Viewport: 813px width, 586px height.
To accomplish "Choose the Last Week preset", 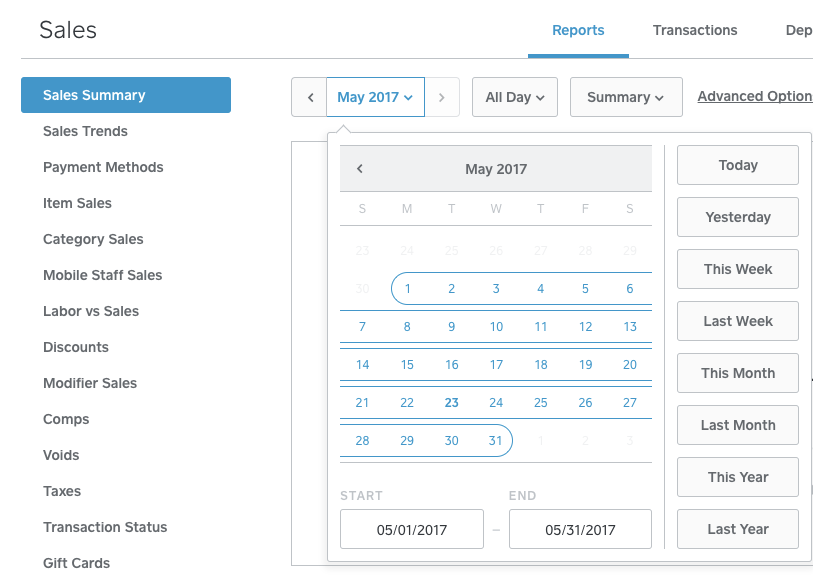I will [738, 321].
